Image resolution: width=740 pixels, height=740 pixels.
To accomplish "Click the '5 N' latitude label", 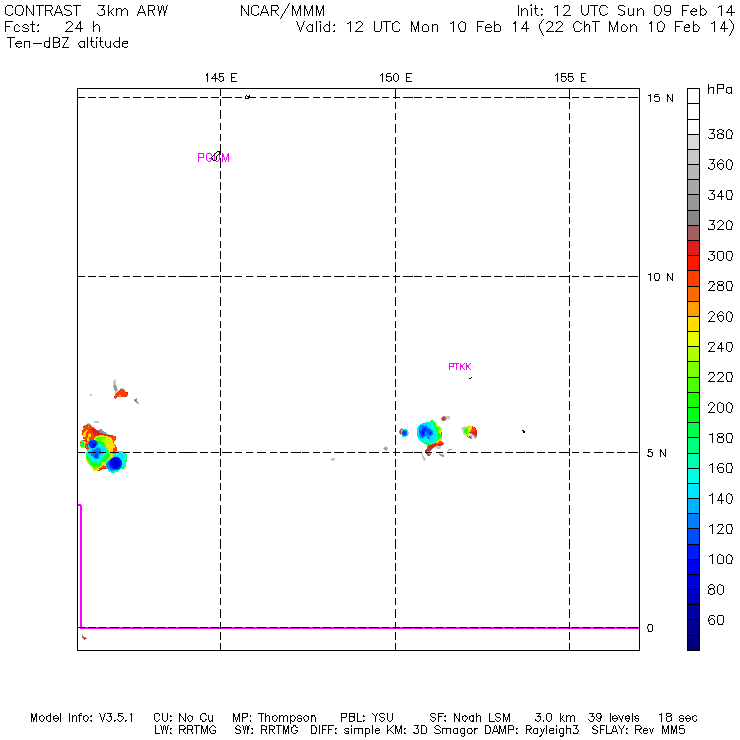I will [x=657, y=453].
